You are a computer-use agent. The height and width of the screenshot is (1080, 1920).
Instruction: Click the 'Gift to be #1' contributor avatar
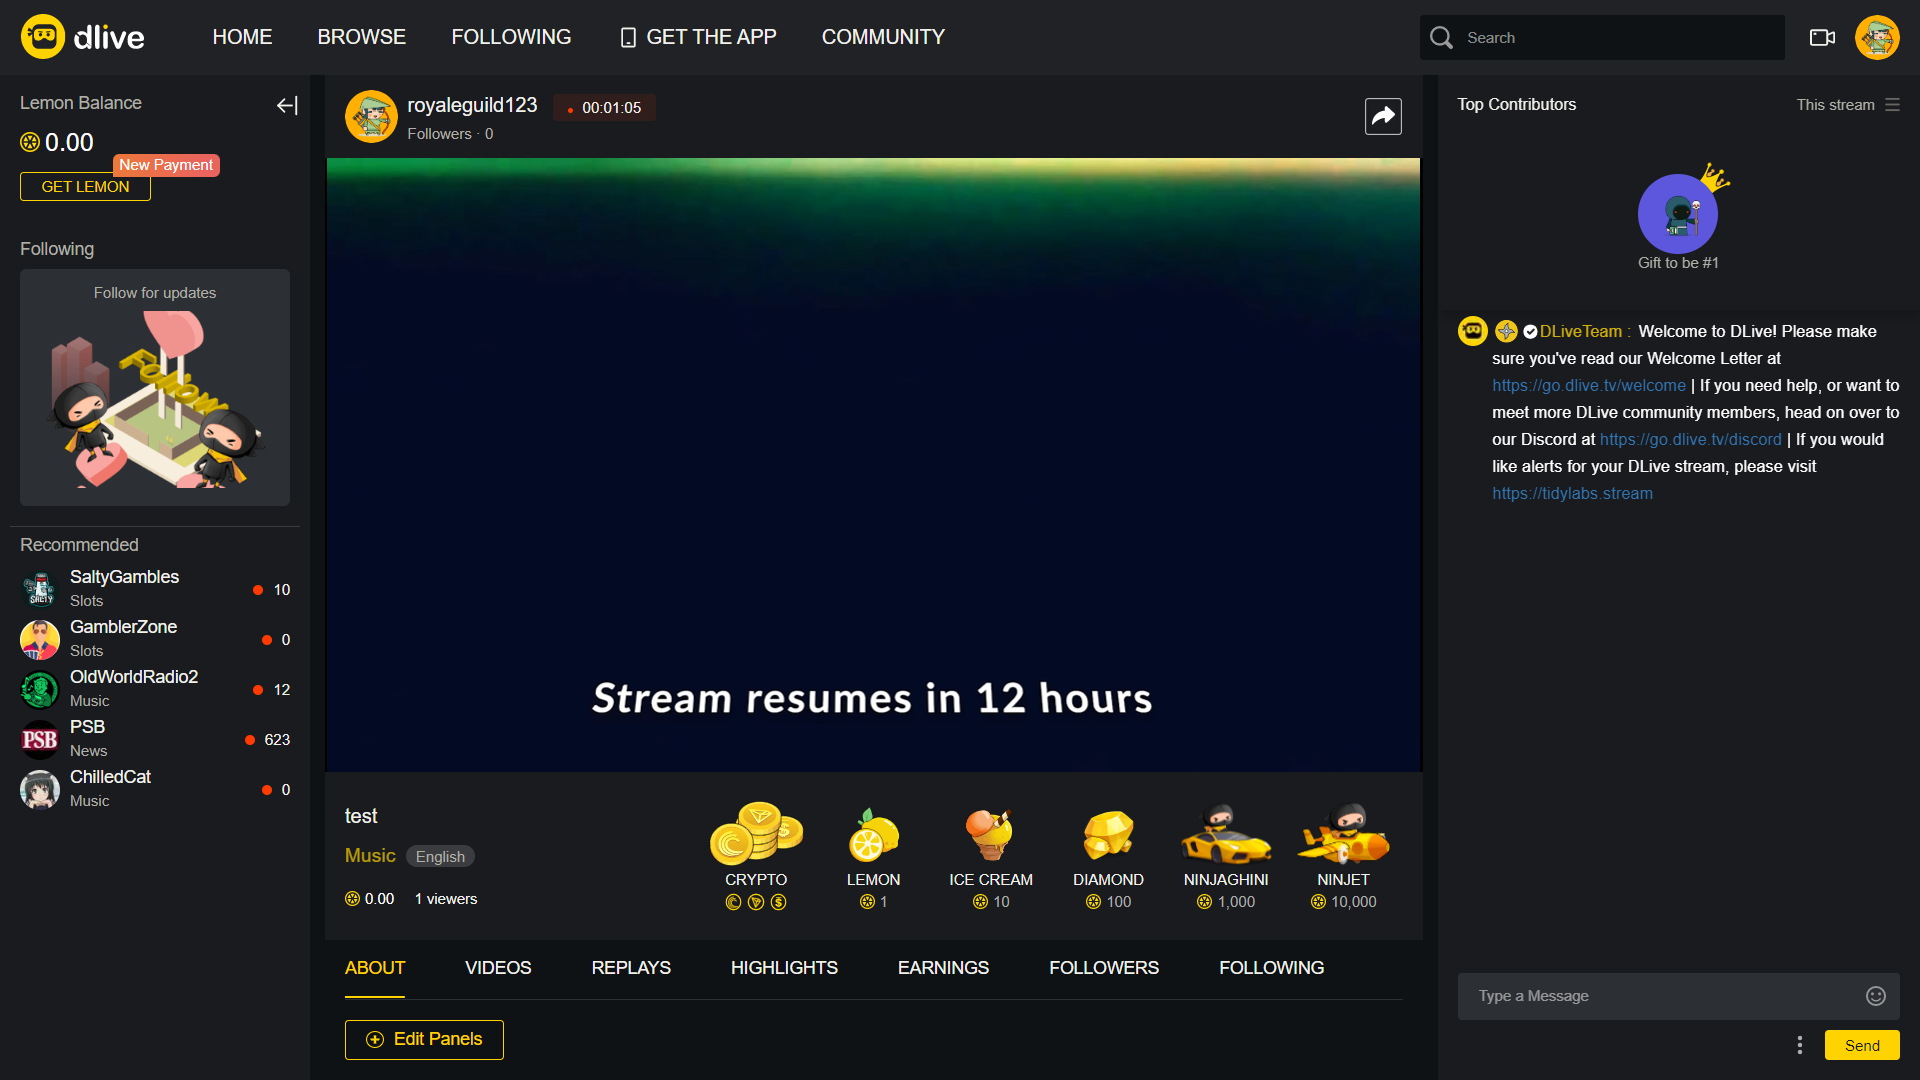pyautogui.click(x=1678, y=213)
